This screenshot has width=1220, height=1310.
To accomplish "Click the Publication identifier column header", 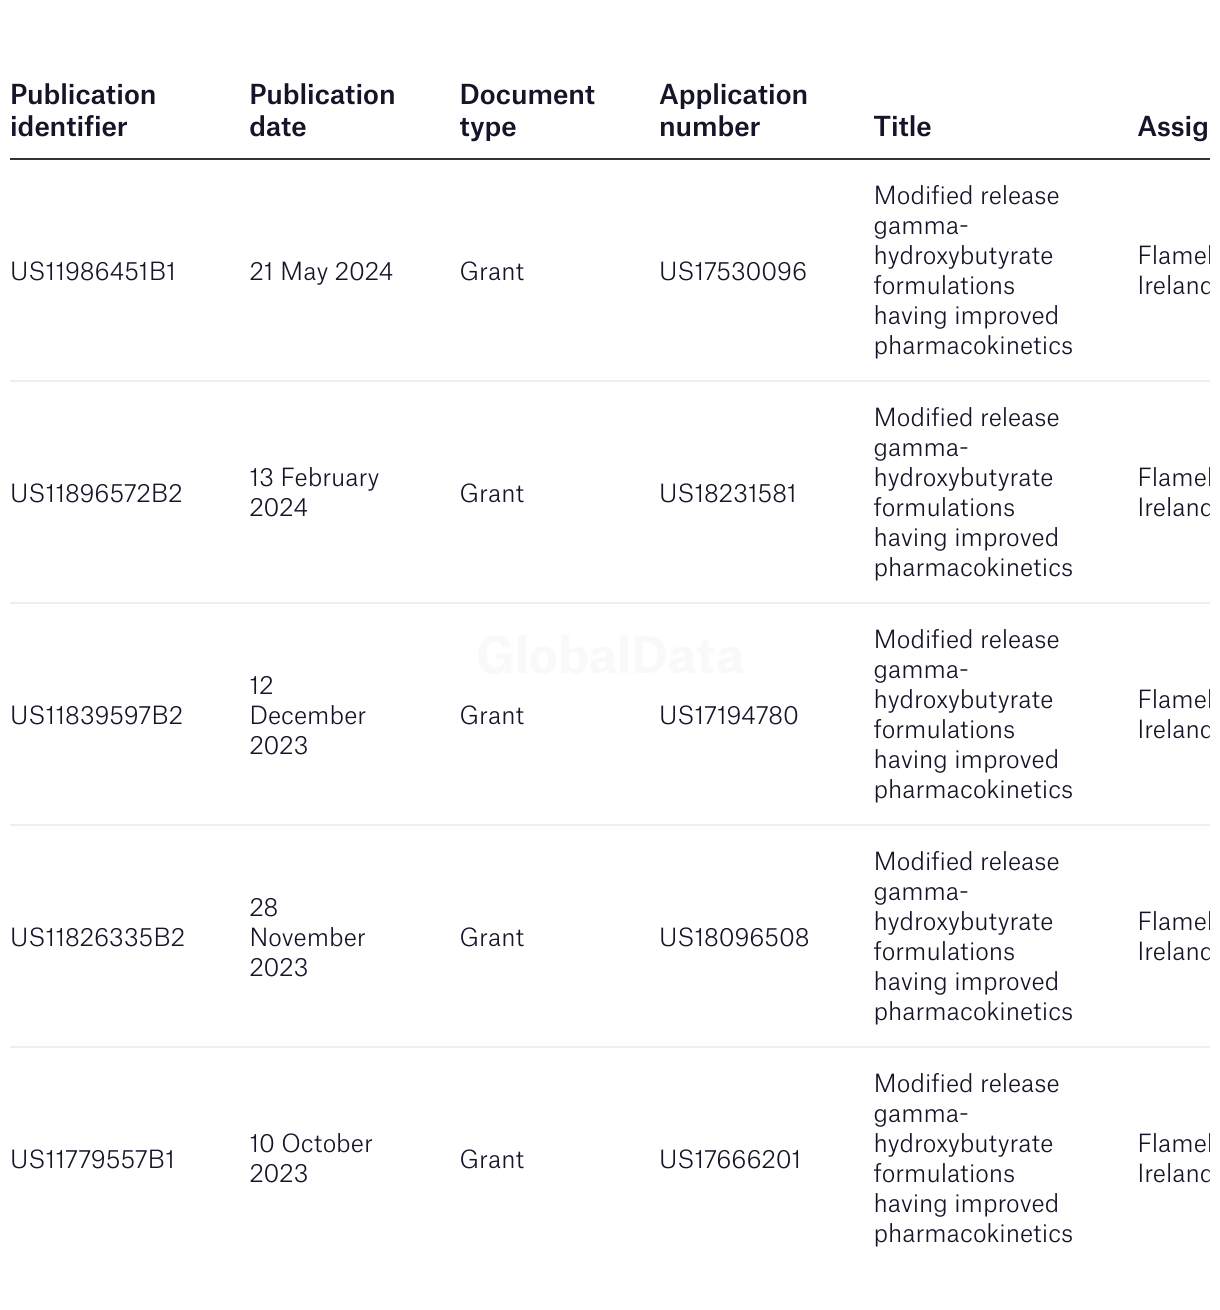I will [x=83, y=111].
